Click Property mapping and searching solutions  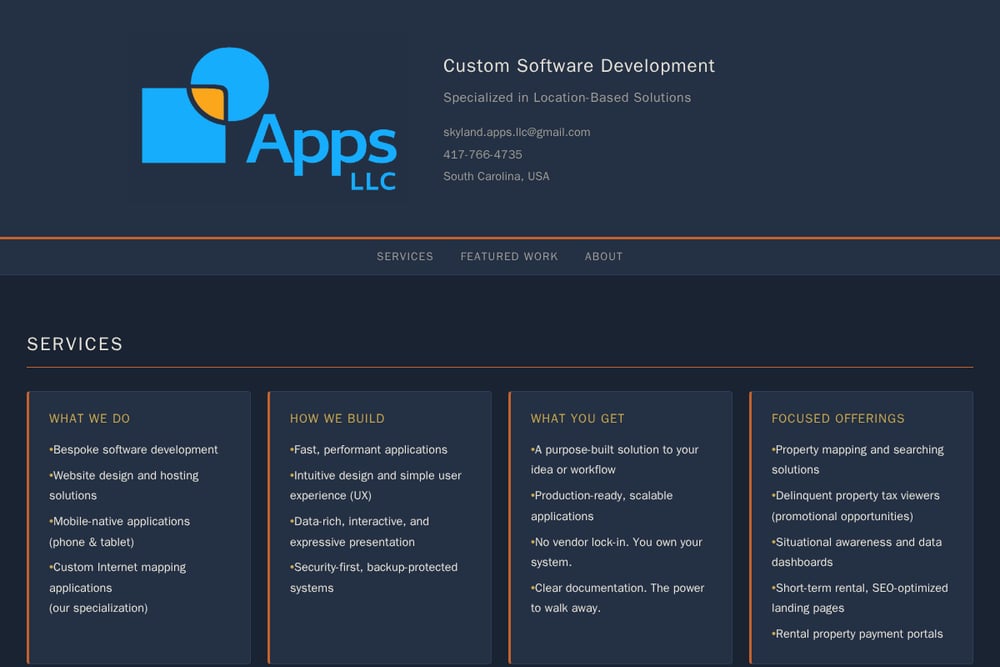pyautogui.click(x=857, y=459)
